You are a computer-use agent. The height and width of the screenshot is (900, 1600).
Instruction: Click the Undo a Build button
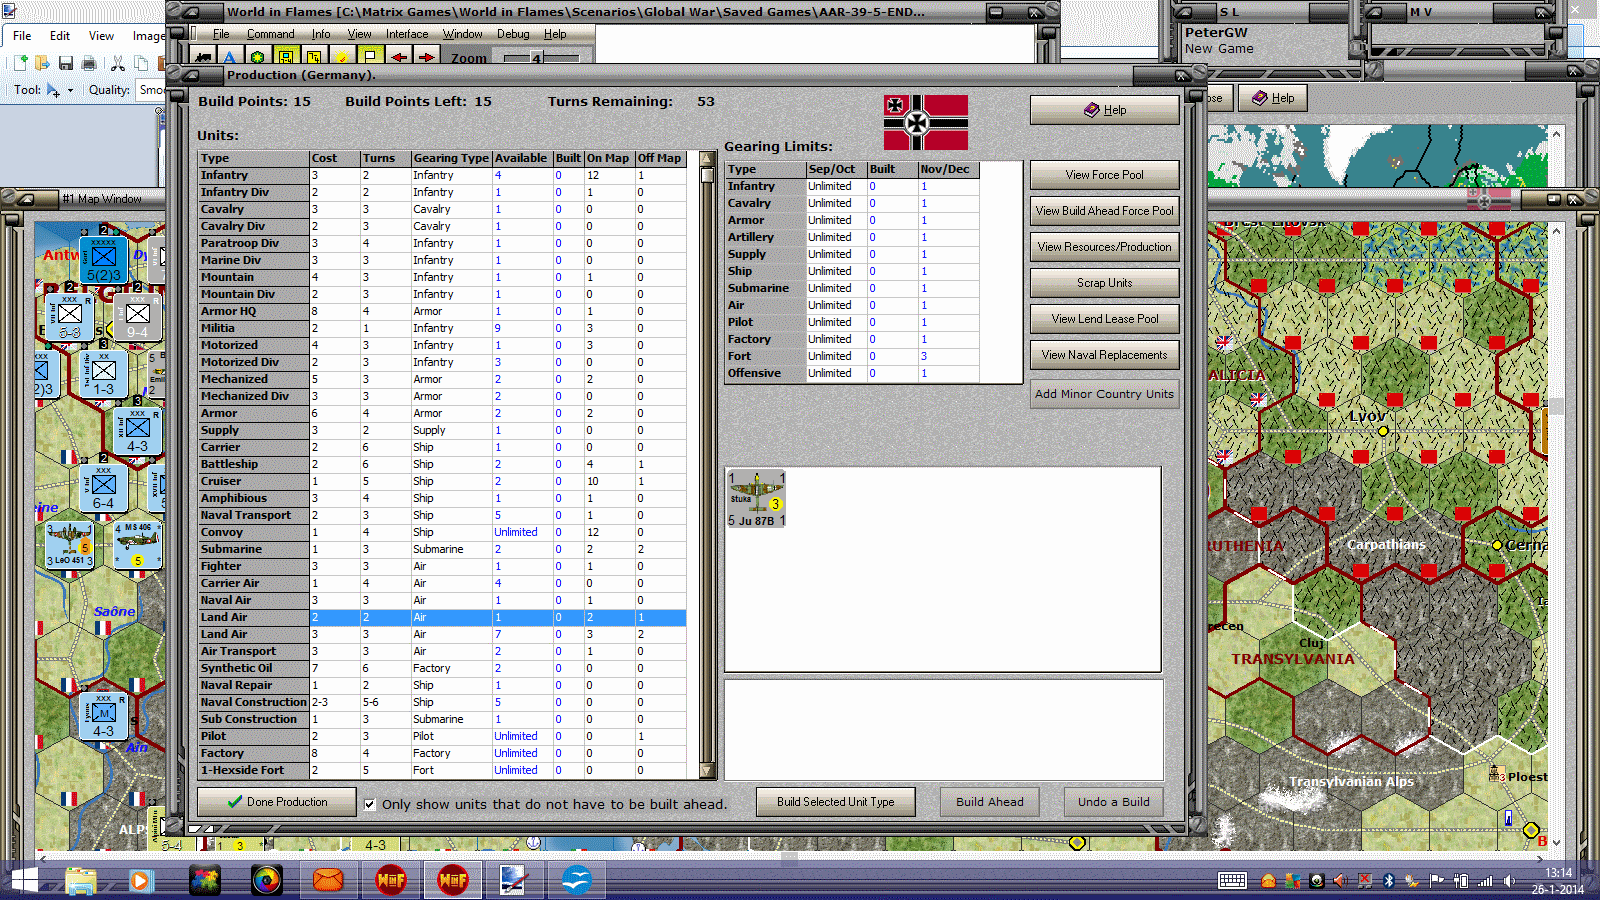pyautogui.click(x=1114, y=802)
